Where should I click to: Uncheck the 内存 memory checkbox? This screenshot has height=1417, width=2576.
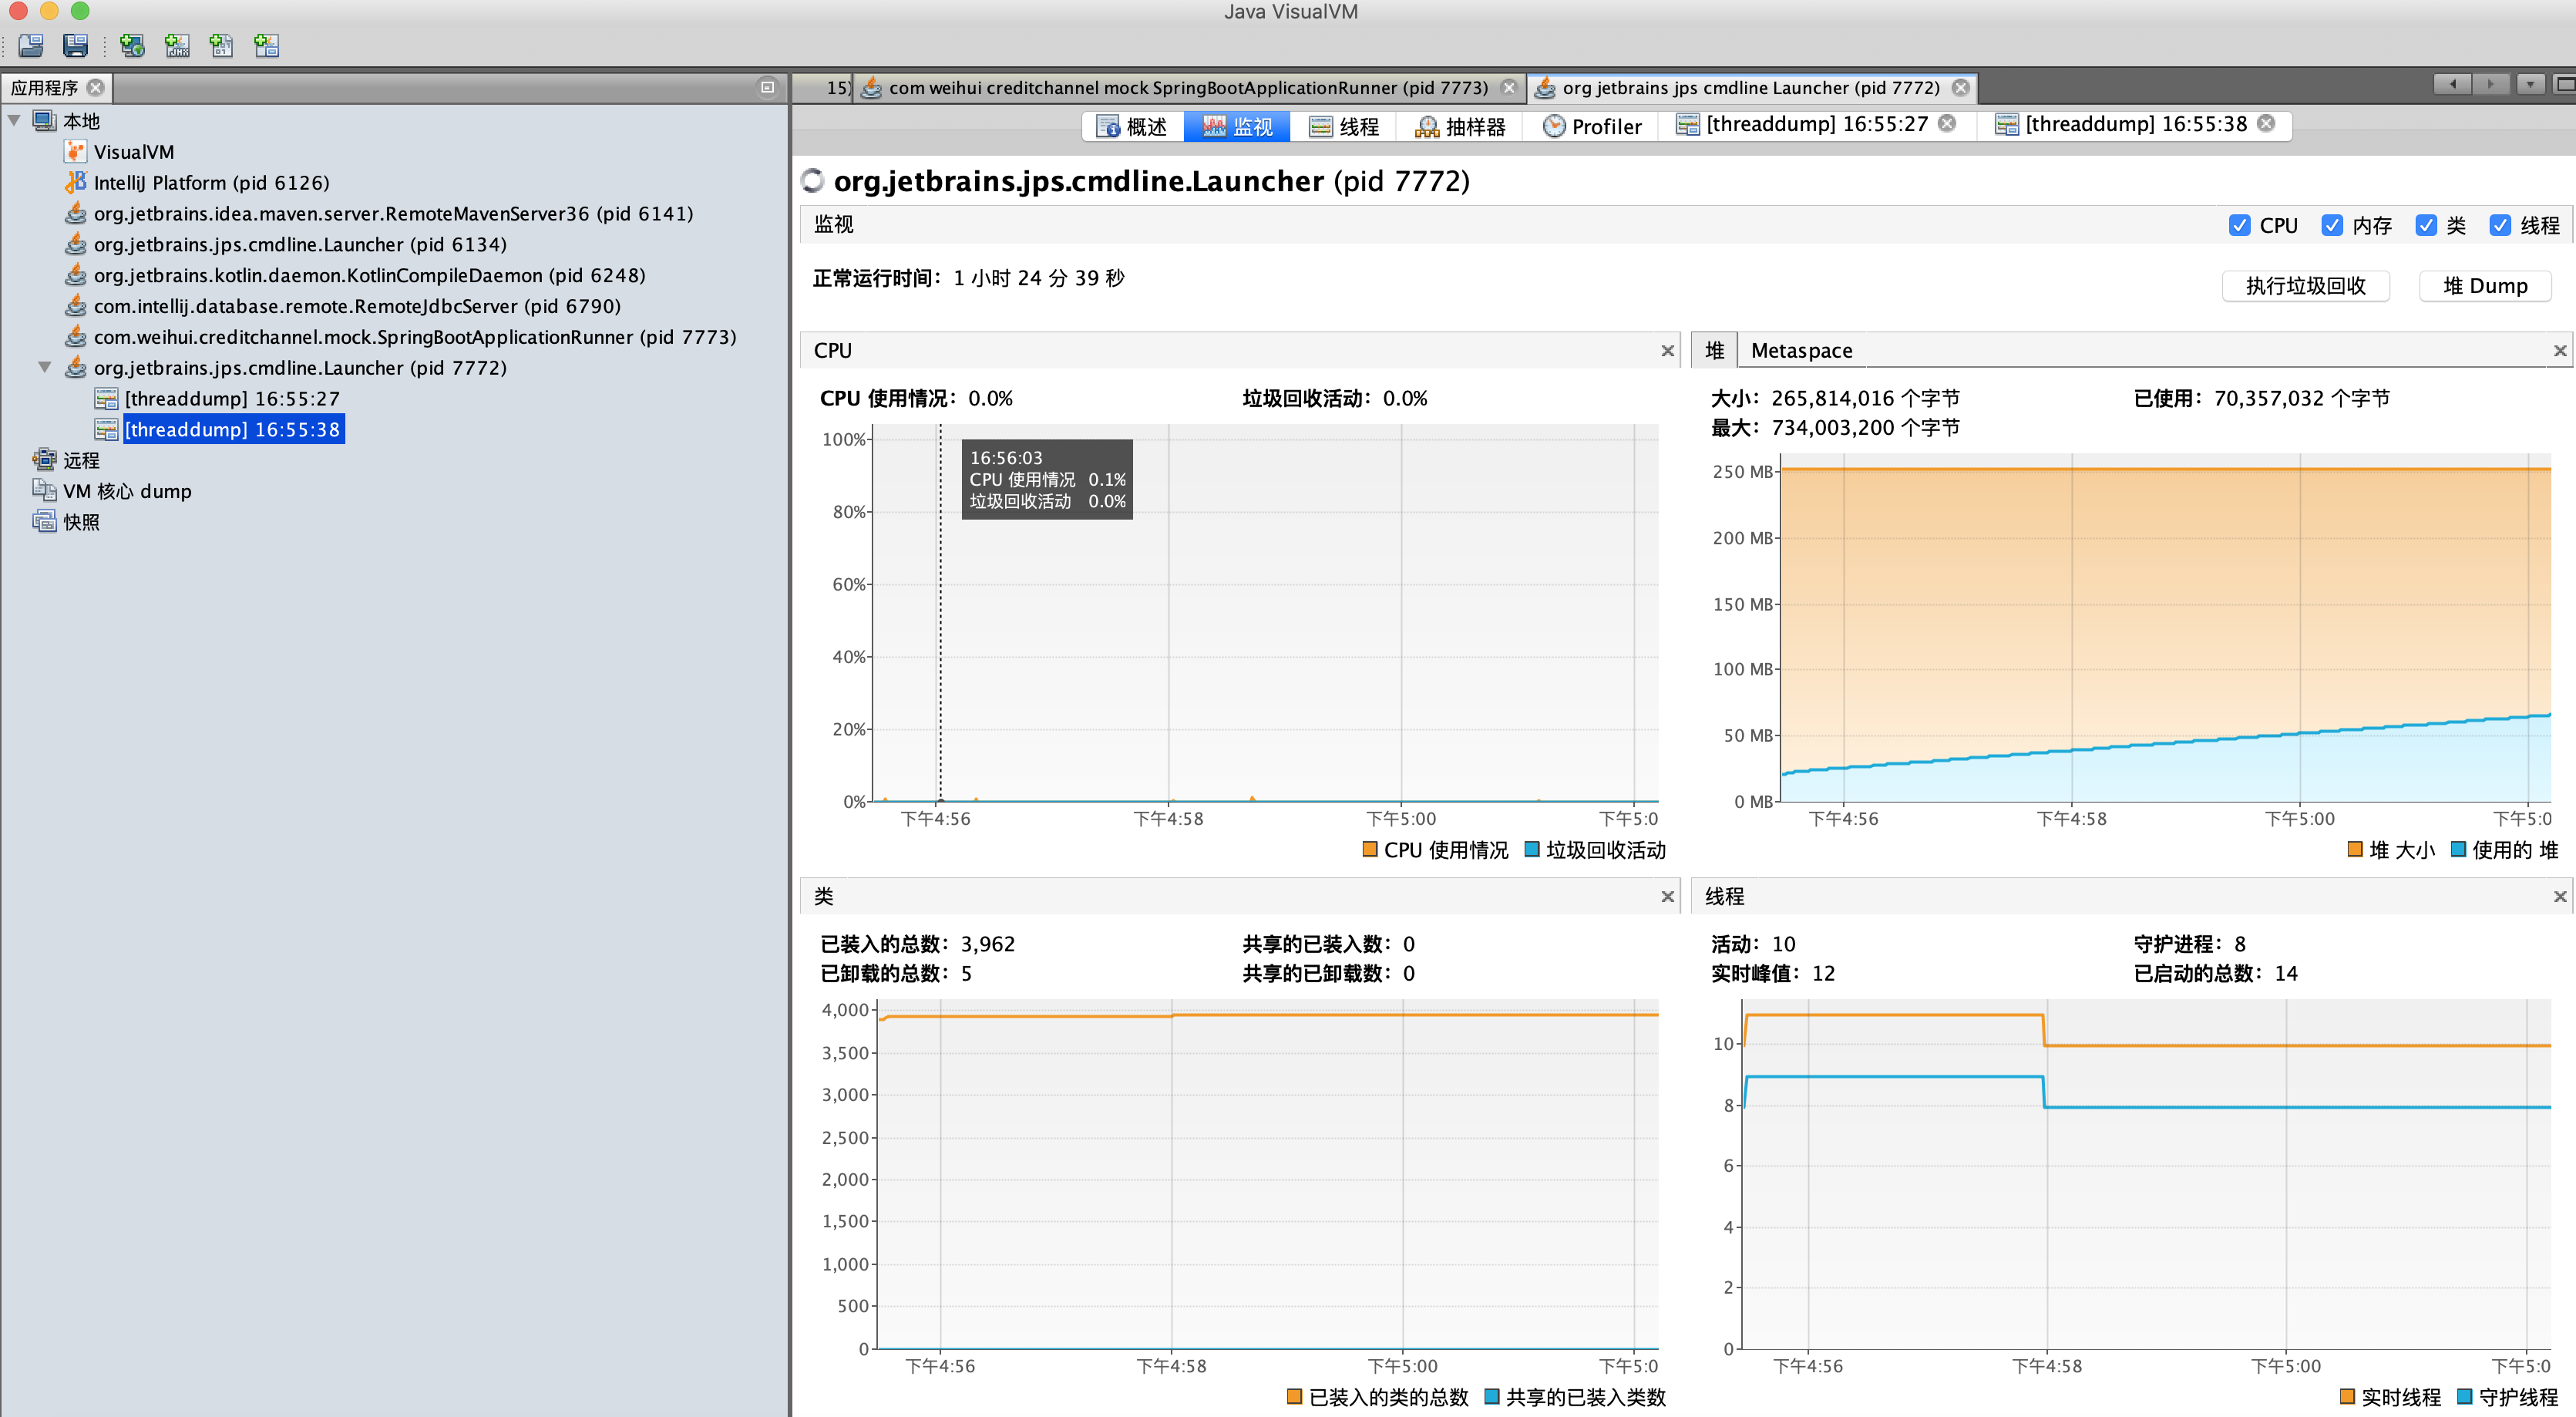click(2333, 225)
